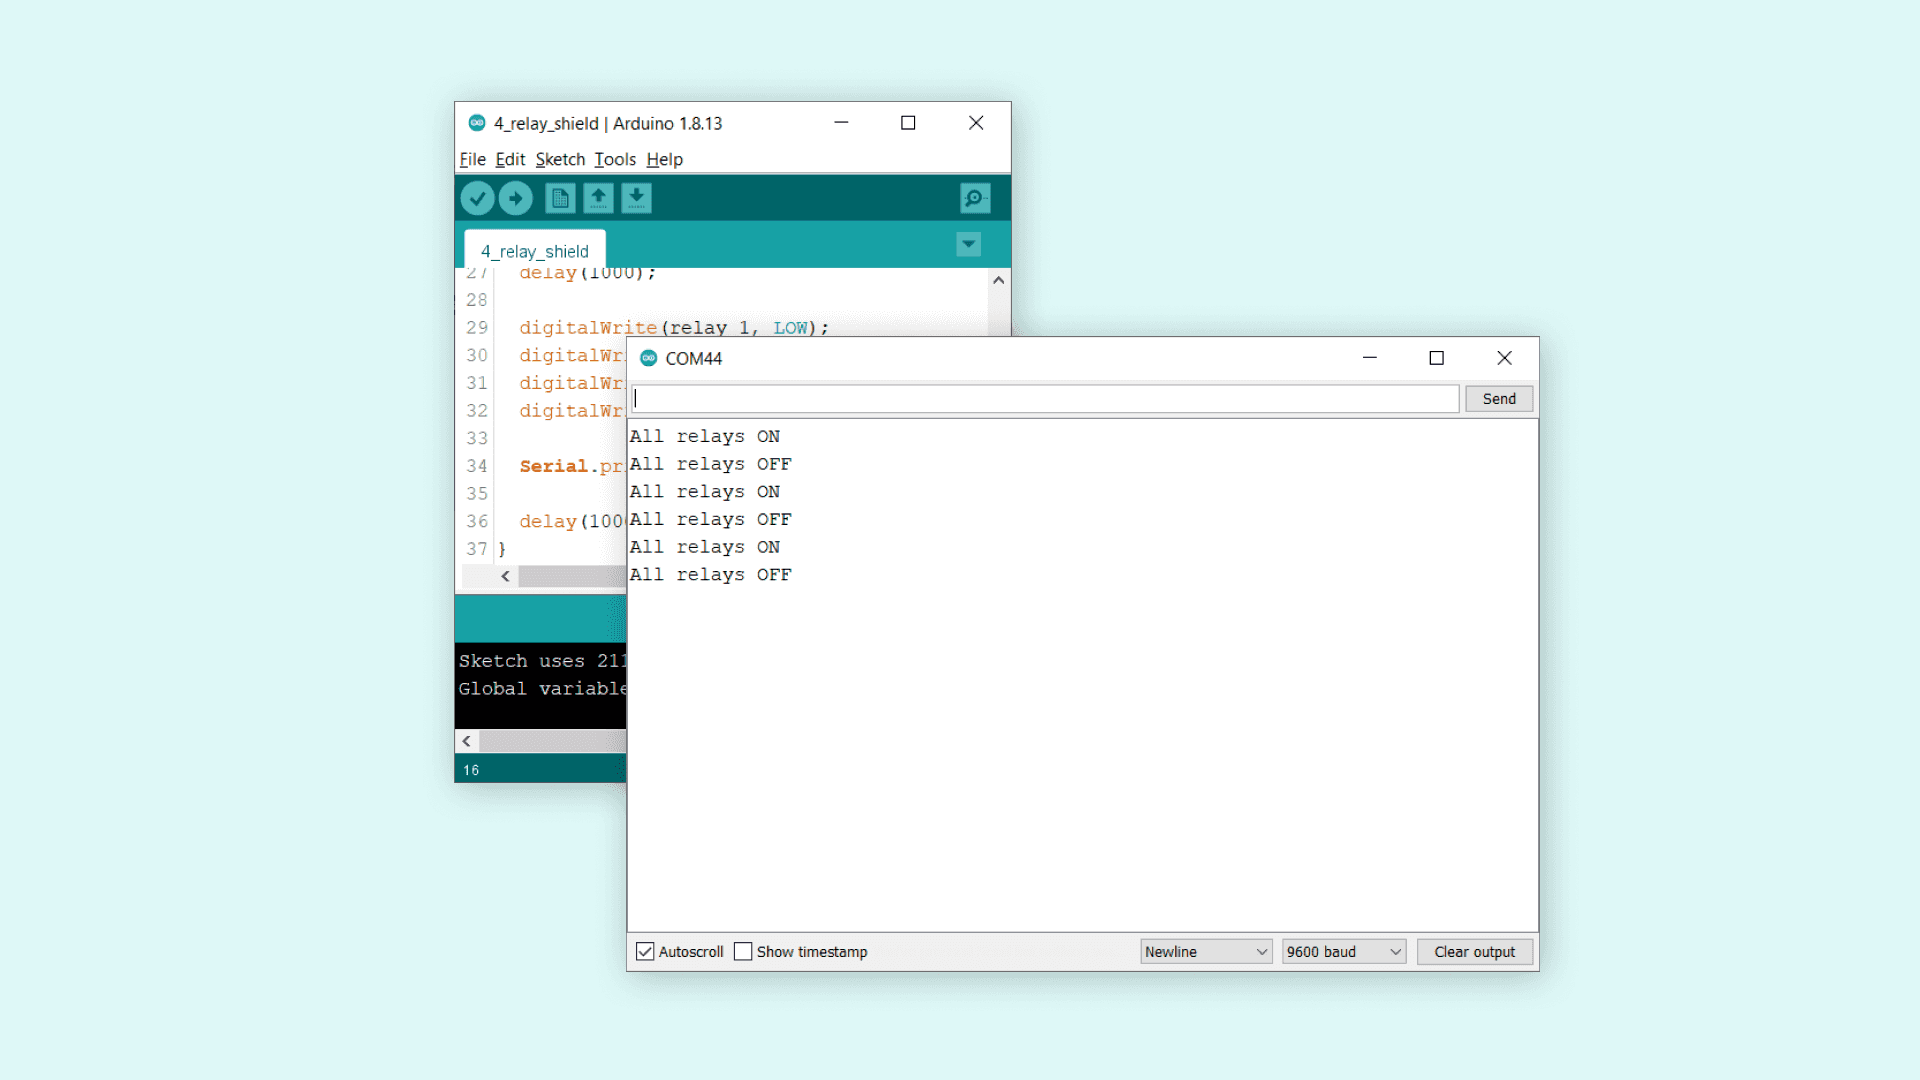This screenshot has width=1920, height=1080.
Task: Expand the tab options dropdown arrow
Action: pos(968,244)
